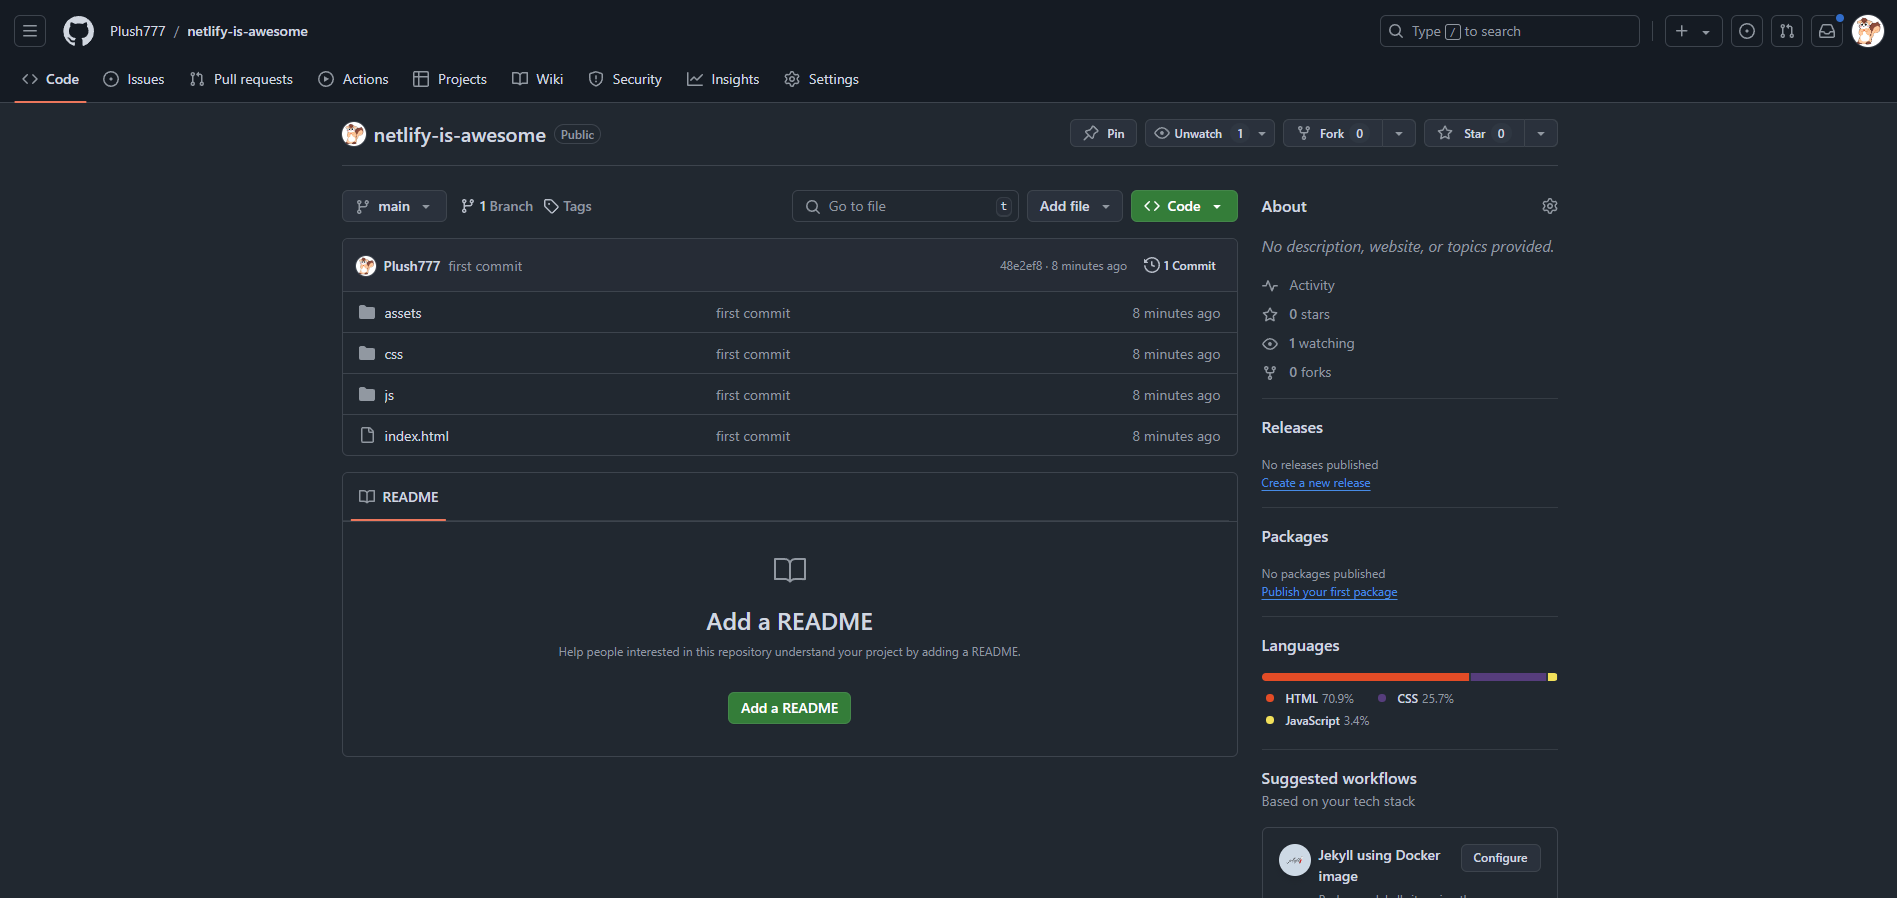Expand the Star lists dropdown arrow
1897x898 pixels.
coord(1541,133)
